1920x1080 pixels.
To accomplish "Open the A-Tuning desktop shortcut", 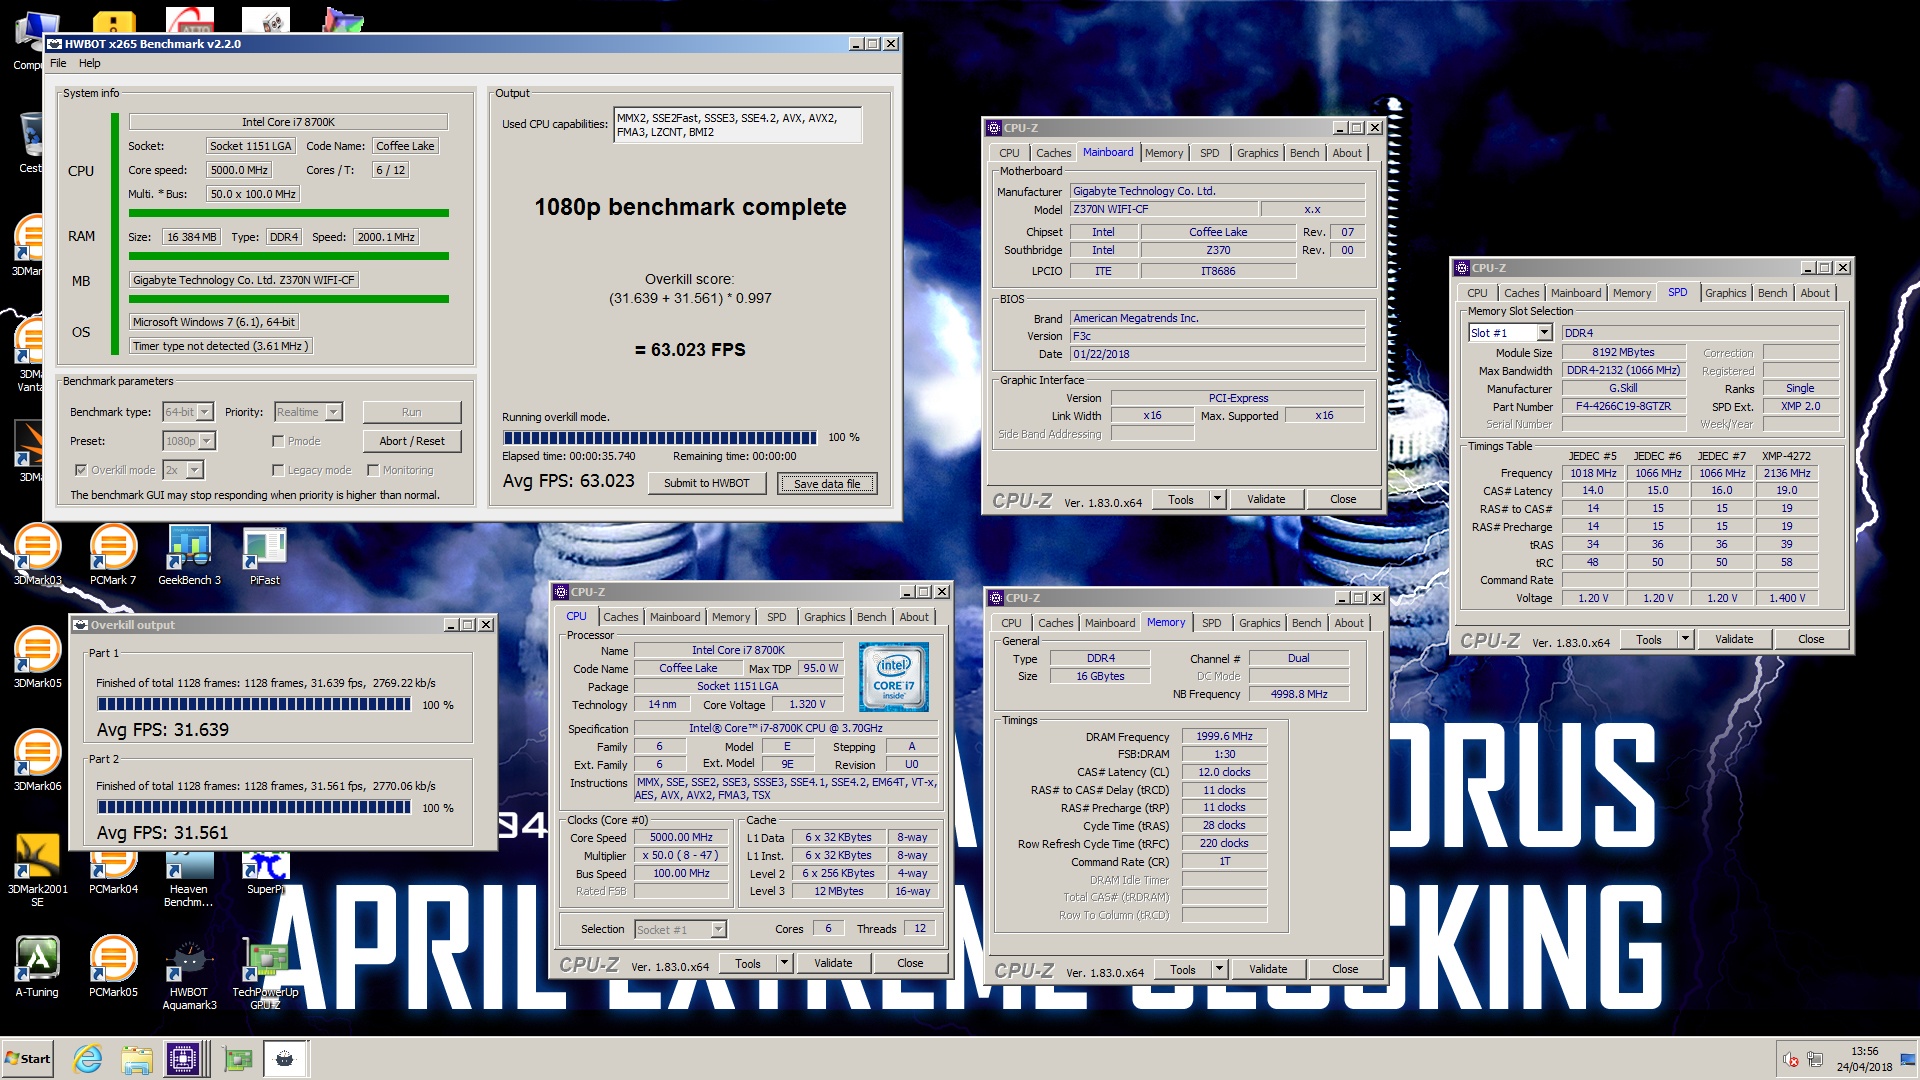I will point(37,966).
